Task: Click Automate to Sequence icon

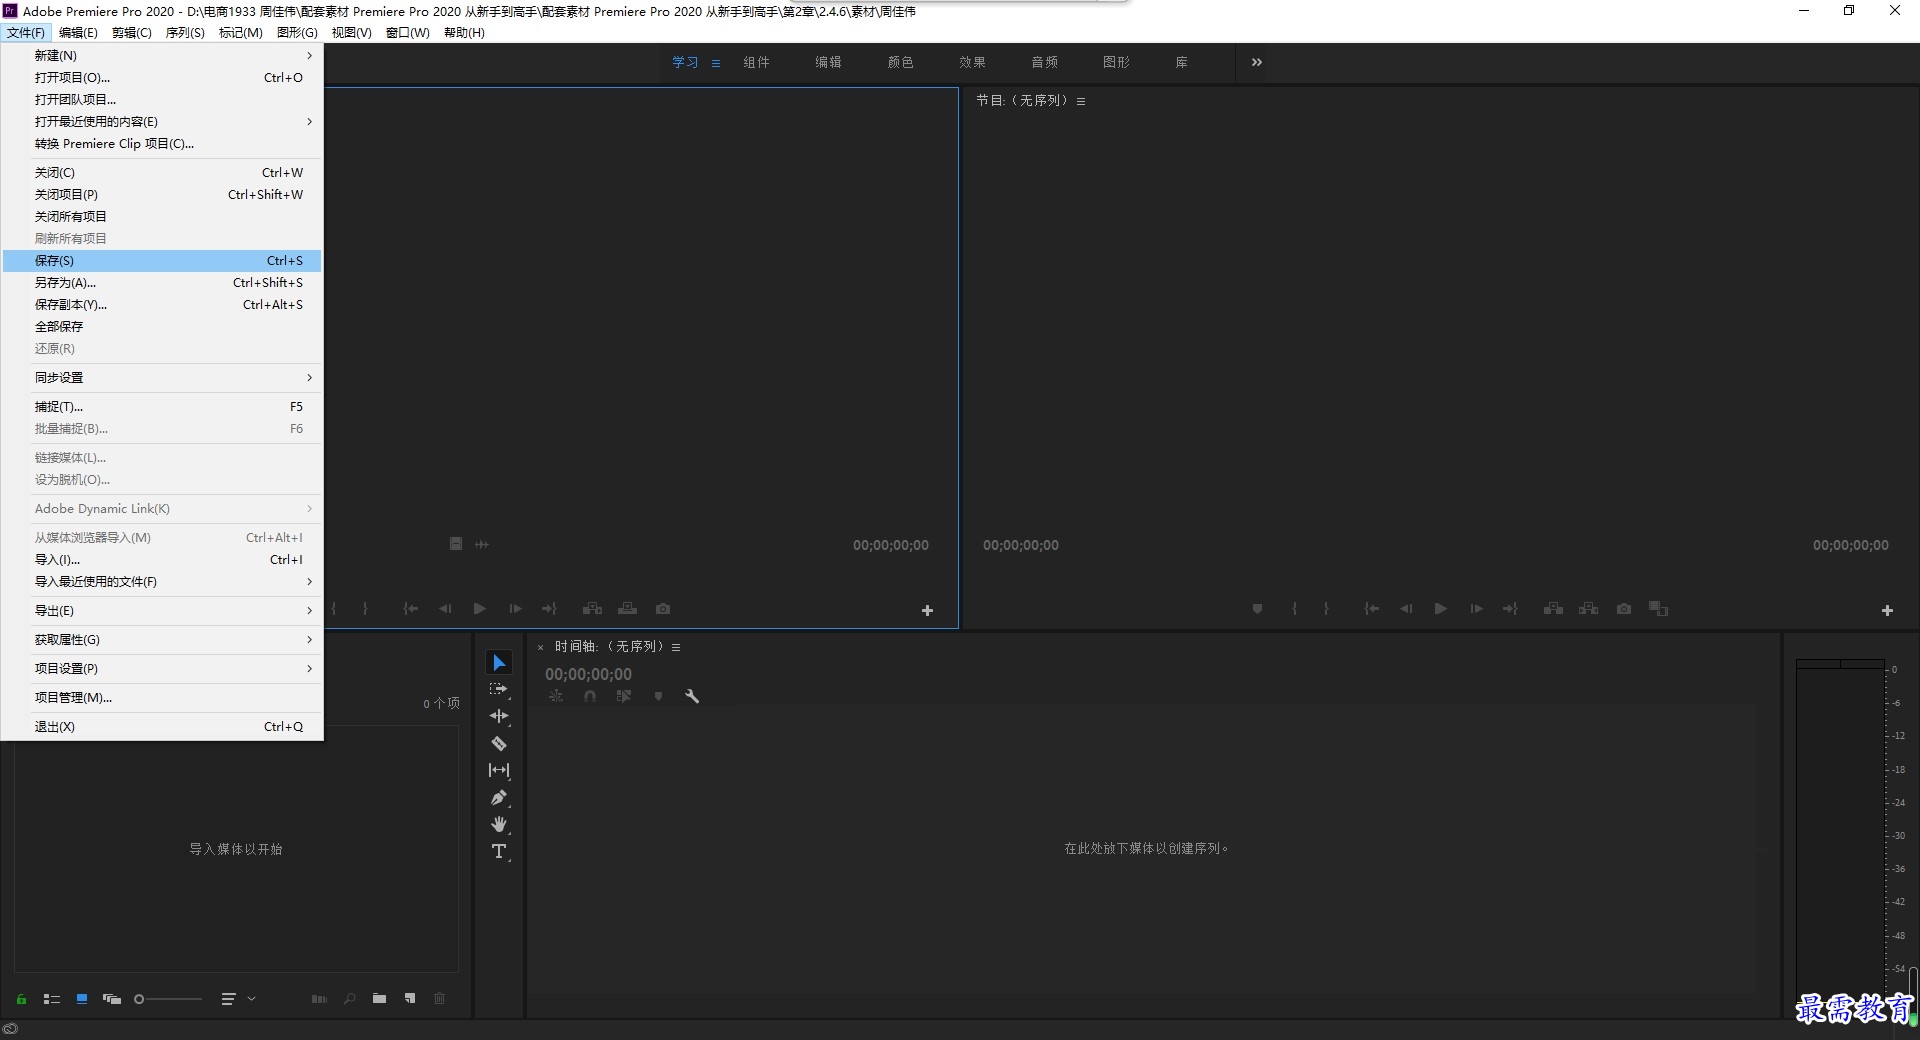Action: (x=319, y=998)
